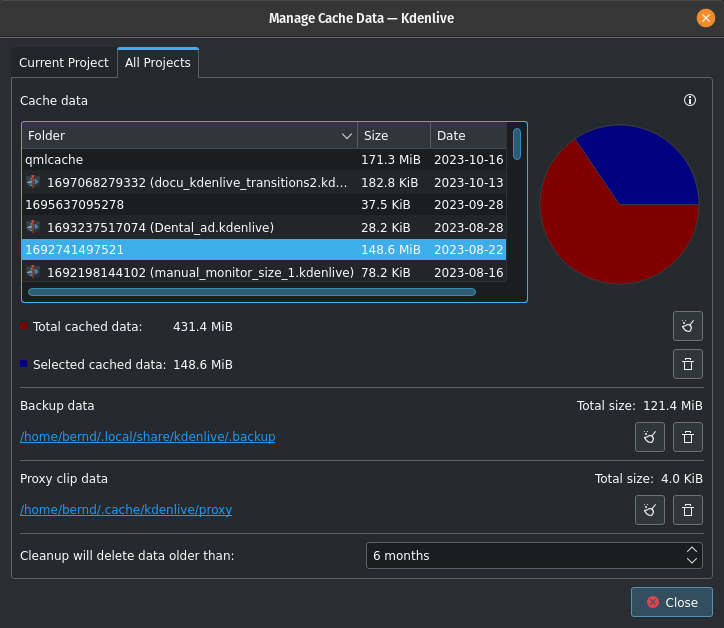Sort by the Size column header
Screen dimensions: 724x628
[x=394, y=135]
